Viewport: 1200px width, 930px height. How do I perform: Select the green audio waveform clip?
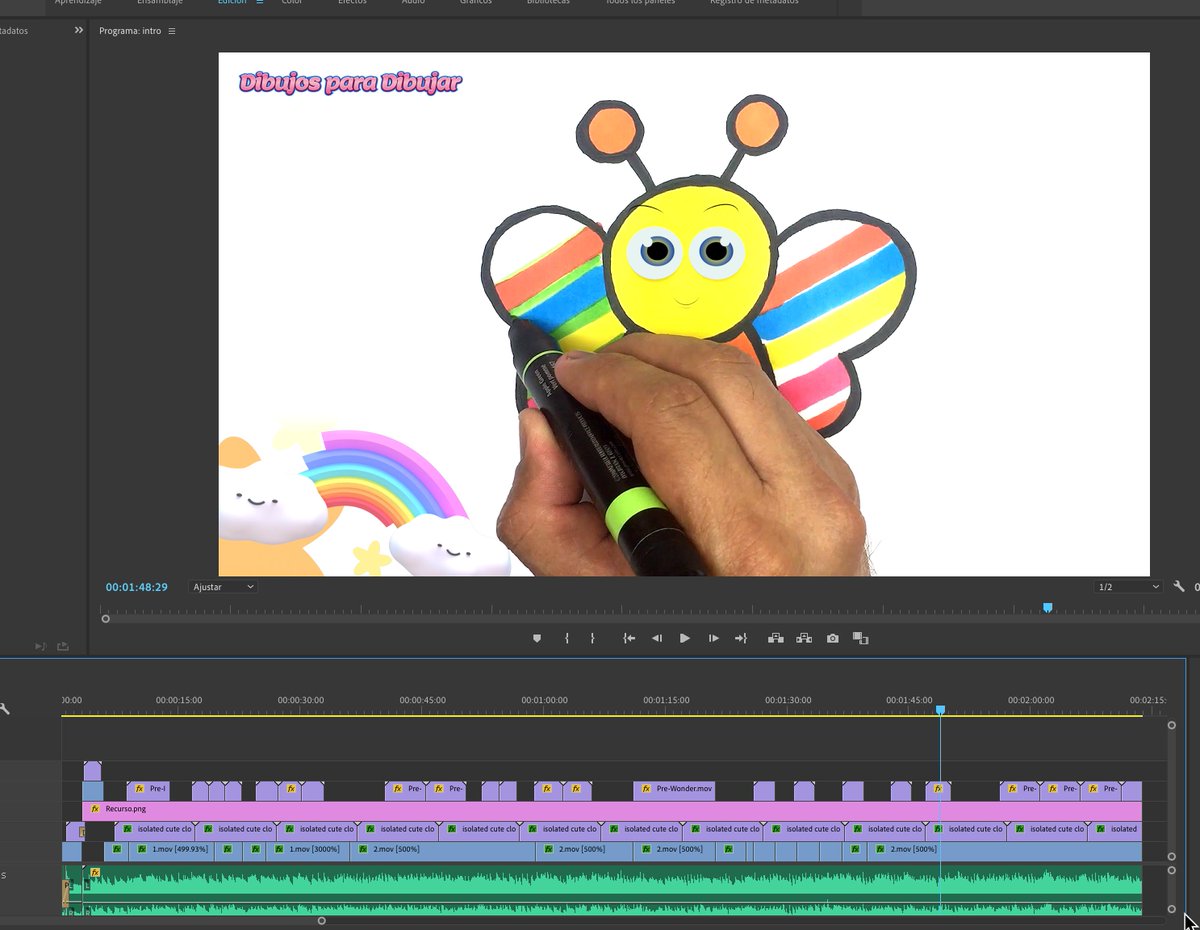612,890
